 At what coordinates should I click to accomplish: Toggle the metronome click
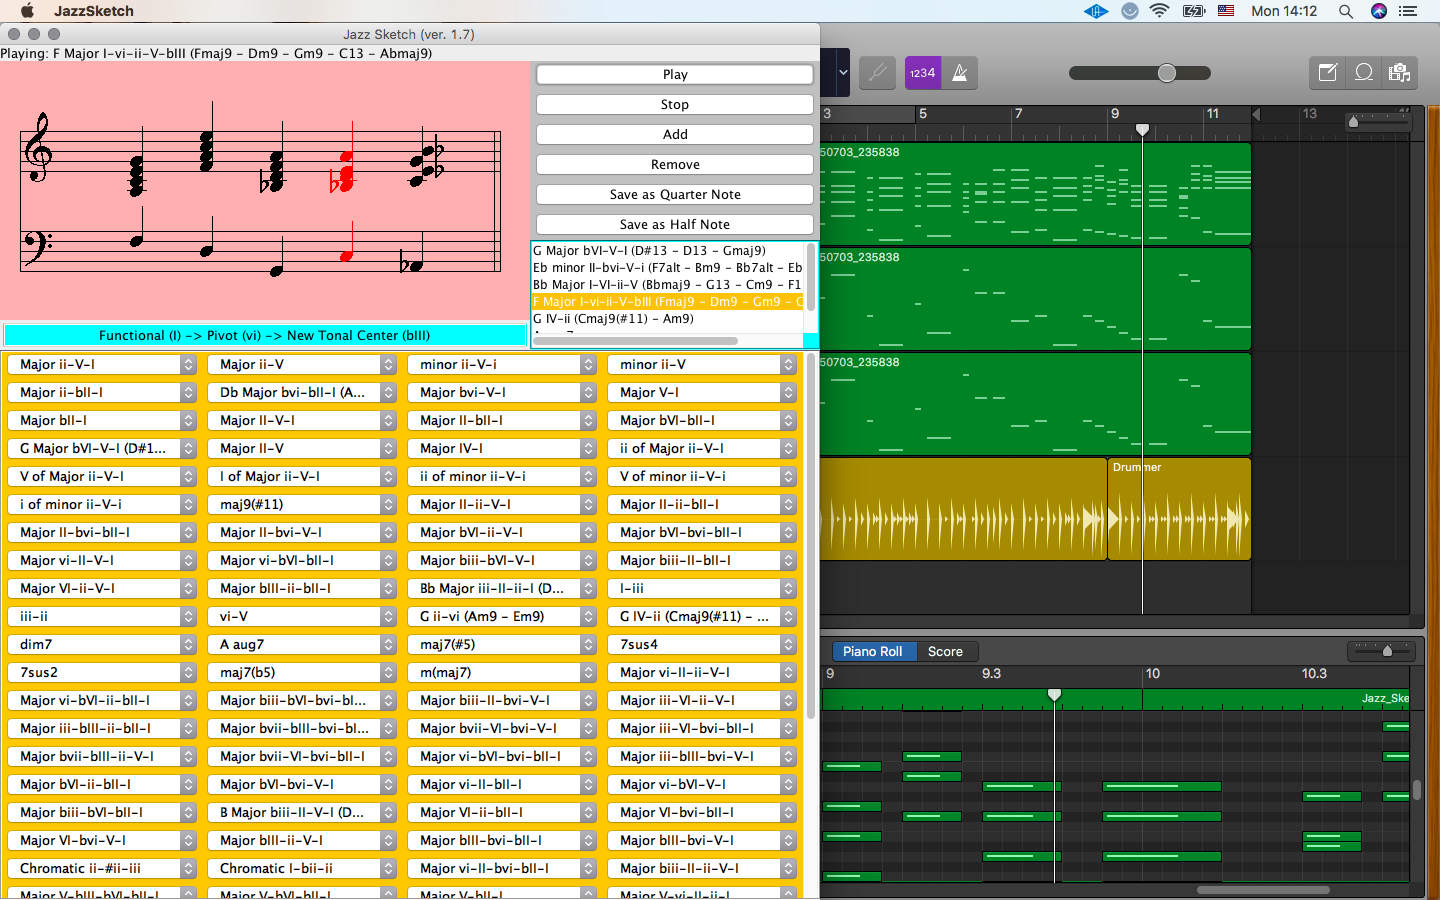pyautogui.click(x=960, y=73)
